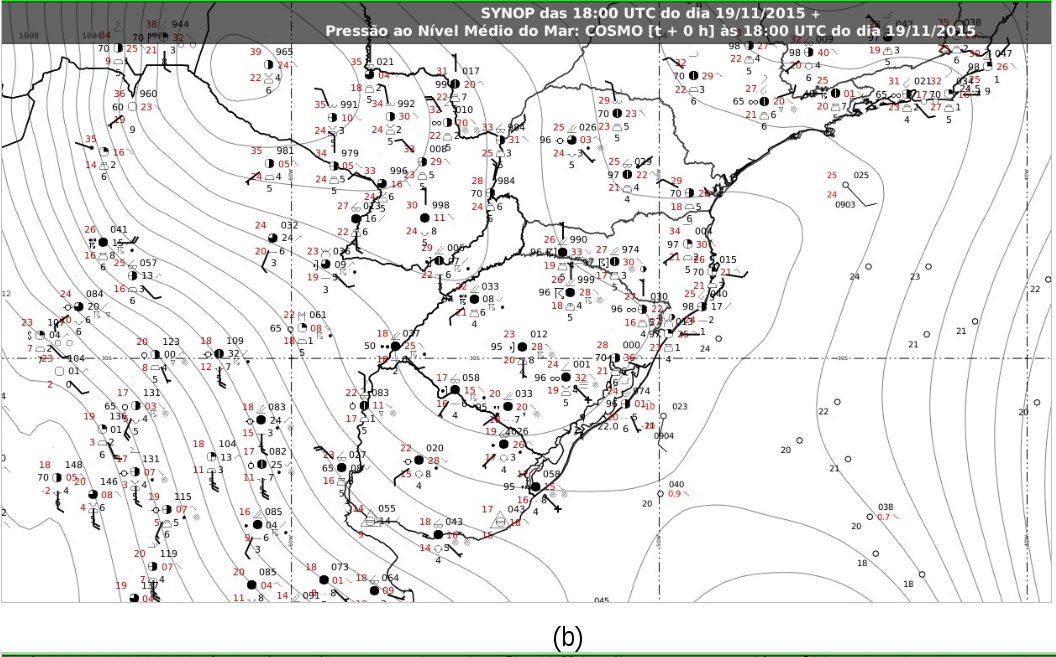Click the 045 isobar label at bottom
Viewport: 1056px width, 657px height.
601,600
